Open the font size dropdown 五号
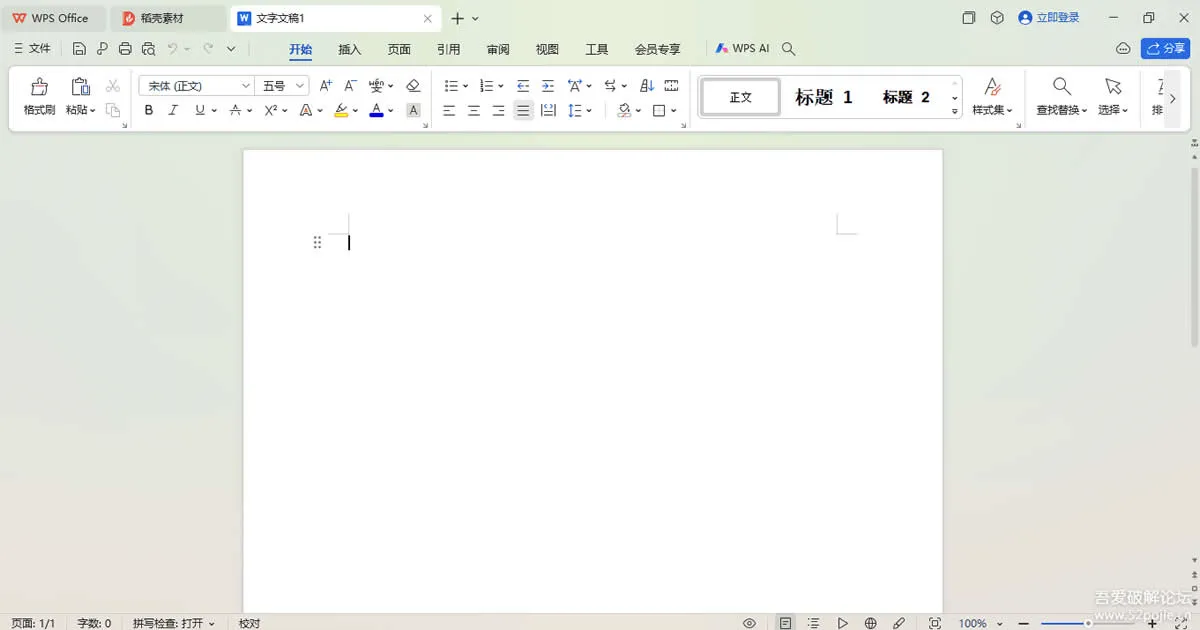Screen dimensions: 1200x630 (x=283, y=86)
